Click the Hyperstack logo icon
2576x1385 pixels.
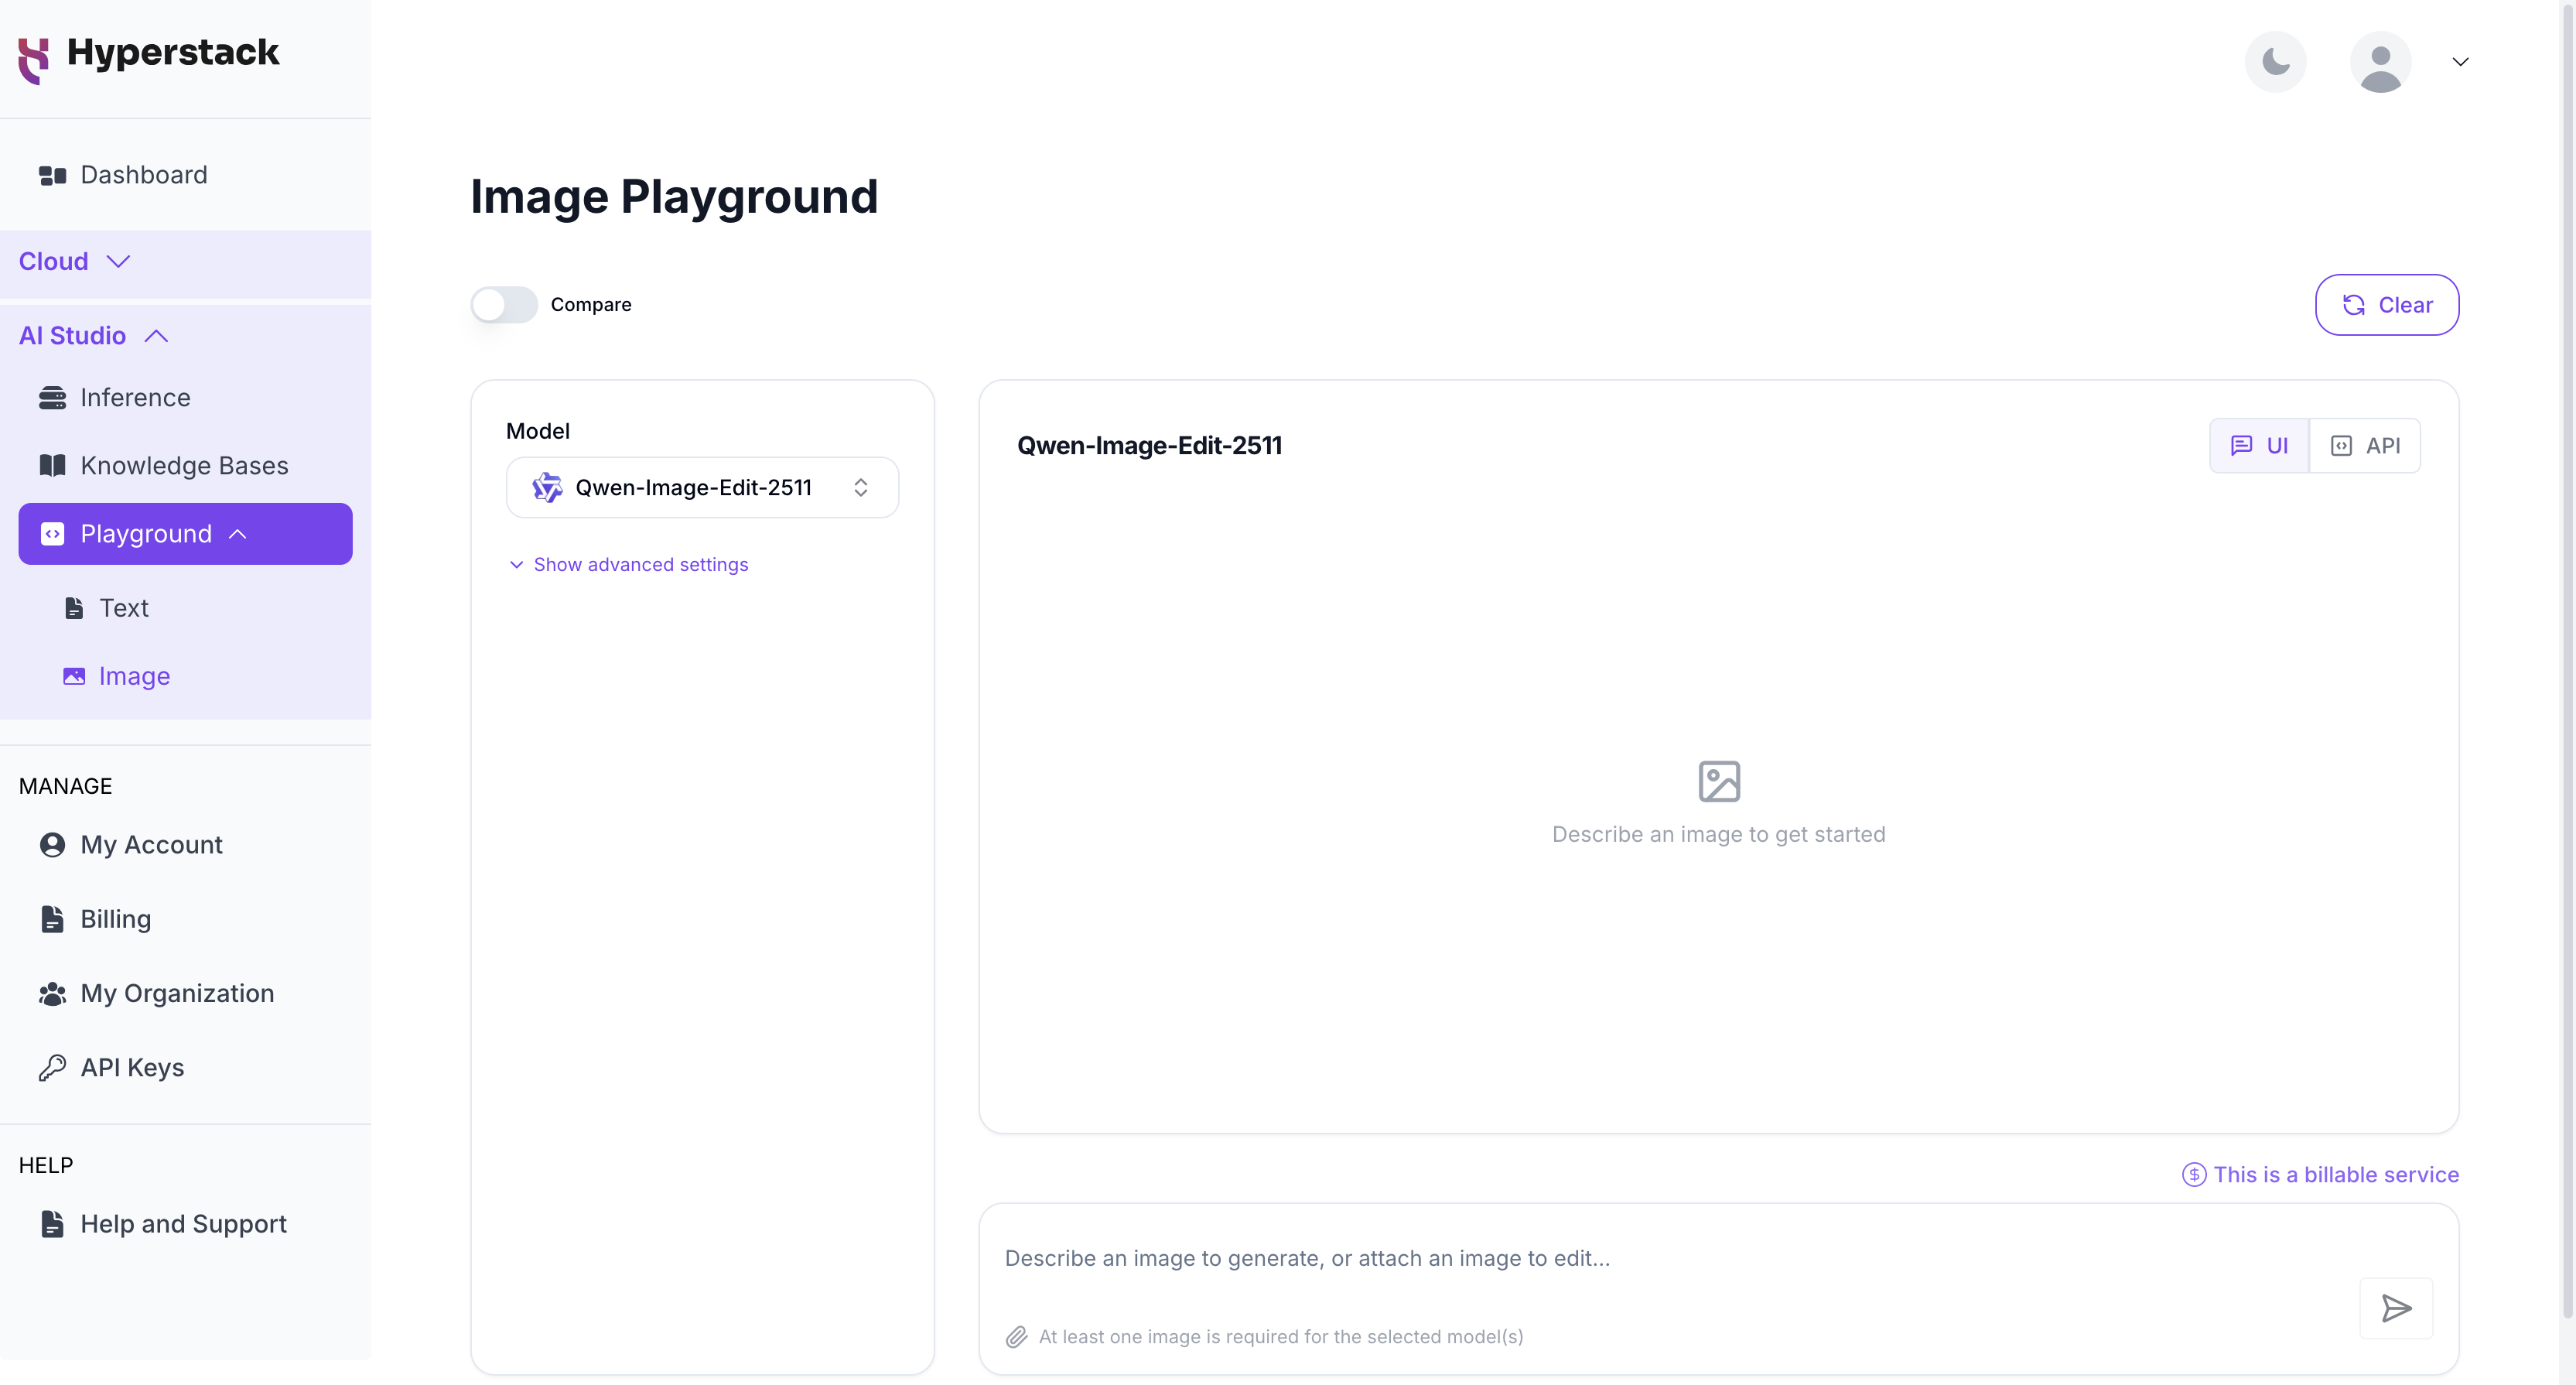(34, 60)
